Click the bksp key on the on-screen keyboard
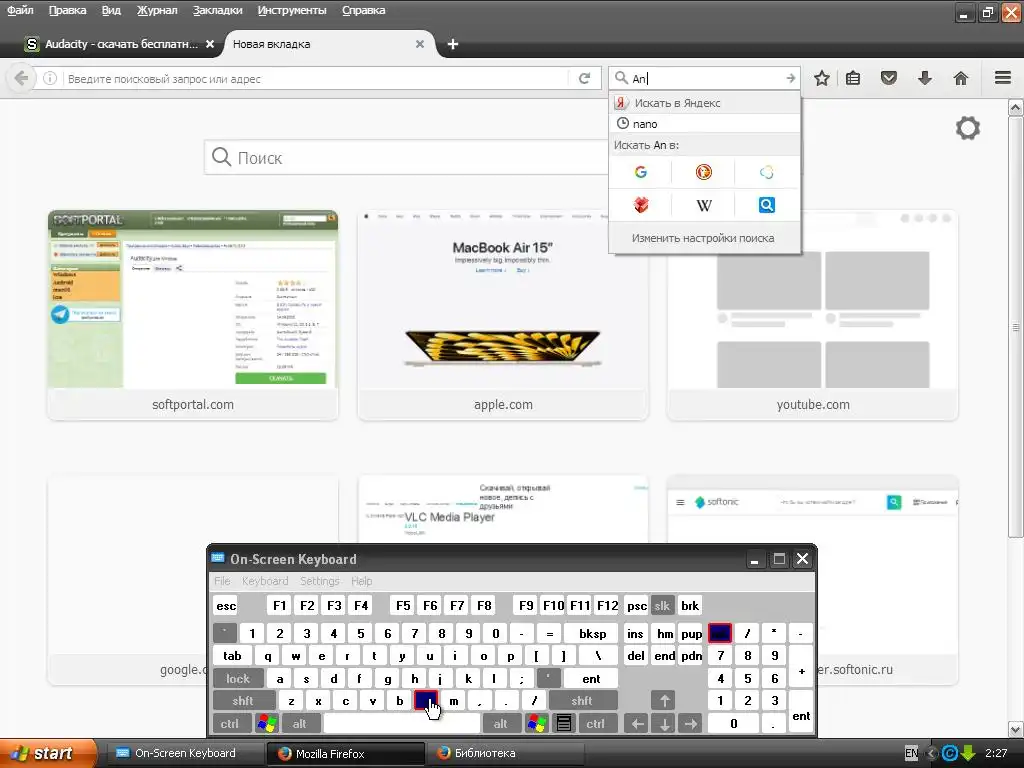This screenshot has height=768, width=1024. [592, 633]
